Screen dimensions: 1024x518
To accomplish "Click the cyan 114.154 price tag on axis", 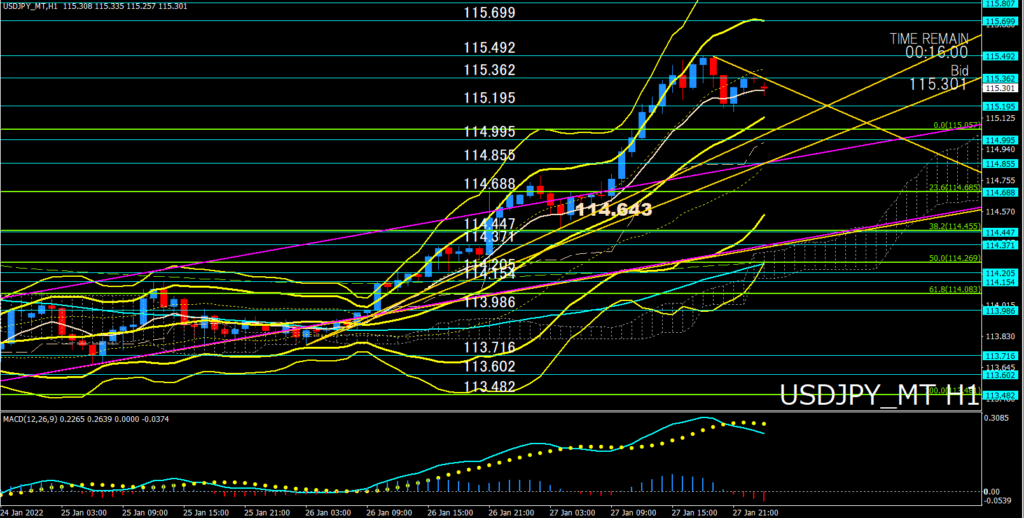I will coord(1000,282).
